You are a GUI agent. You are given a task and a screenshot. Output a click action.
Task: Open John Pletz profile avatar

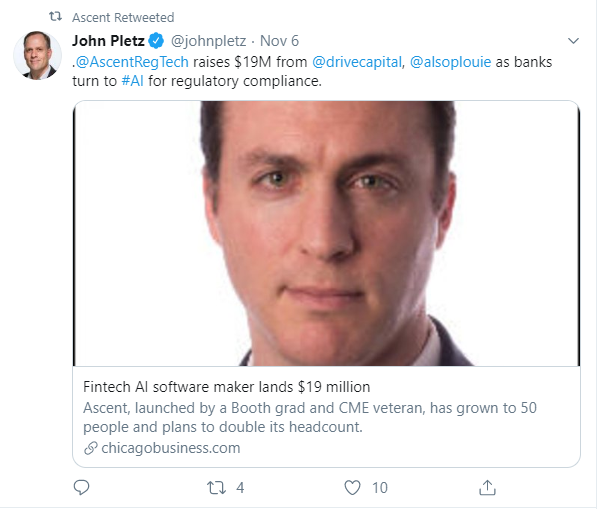37,55
